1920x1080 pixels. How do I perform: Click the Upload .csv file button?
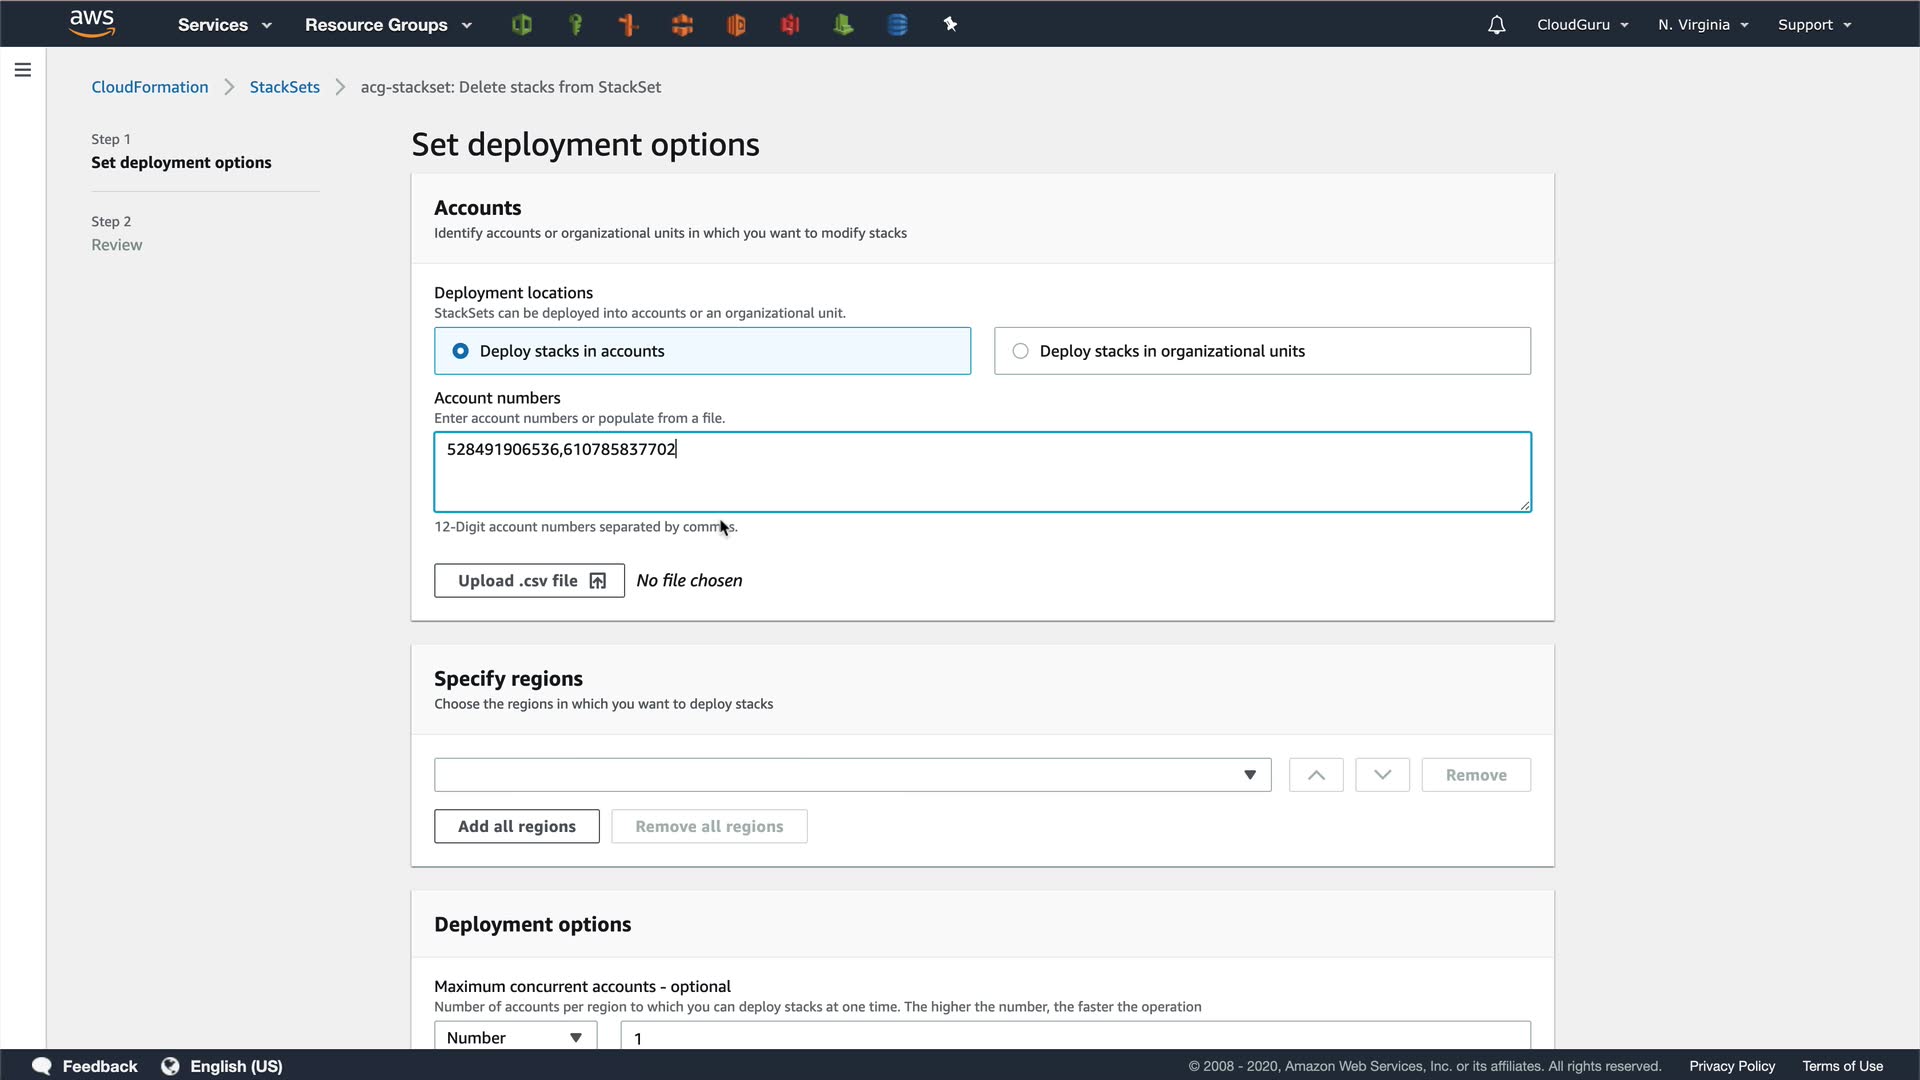[x=529, y=581]
